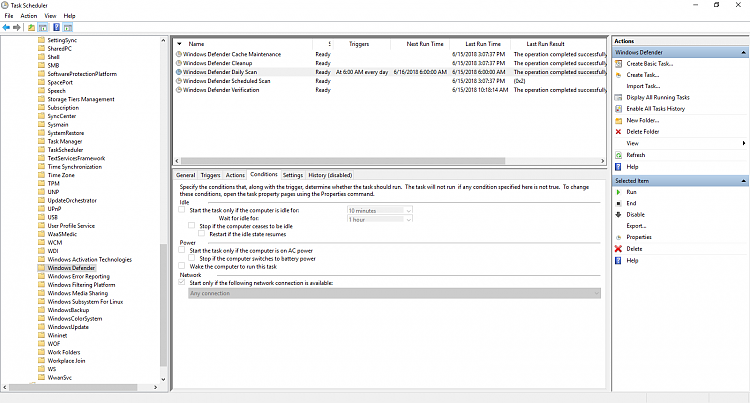Click the Windows Defender Verification clock icon
Viewport: 750px width, 403px height.
click(179, 90)
